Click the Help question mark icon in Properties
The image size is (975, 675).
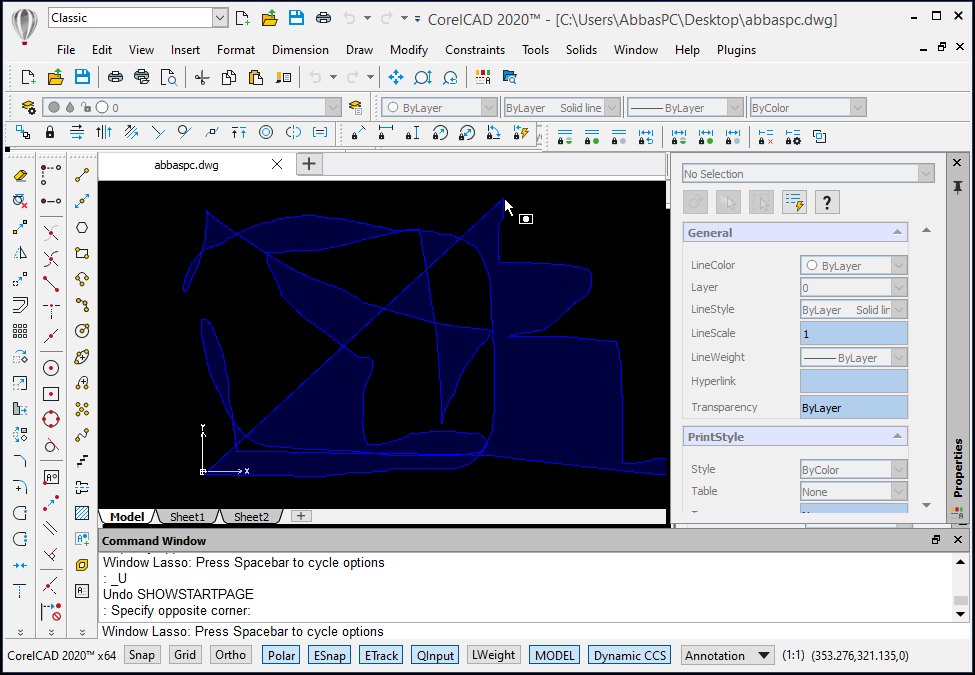pyautogui.click(x=827, y=202)
